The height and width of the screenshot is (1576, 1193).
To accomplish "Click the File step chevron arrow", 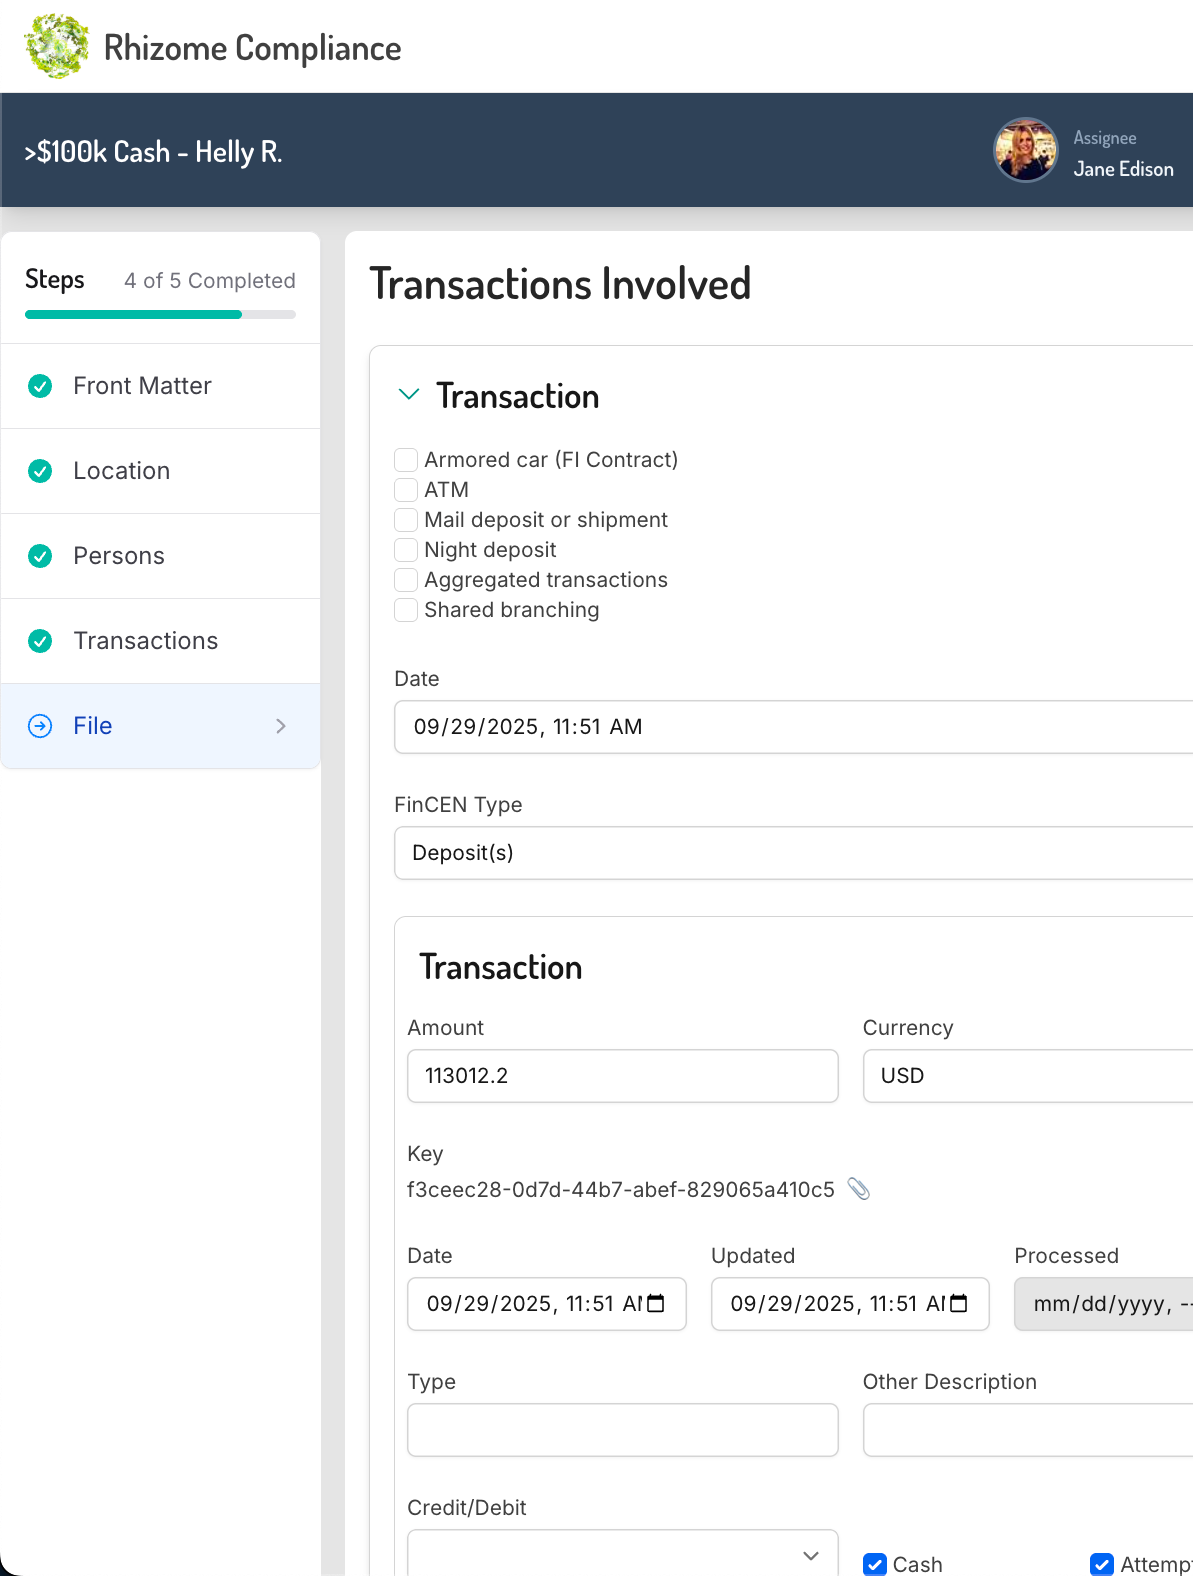I will pyautogui.click(x=281, y=726).
